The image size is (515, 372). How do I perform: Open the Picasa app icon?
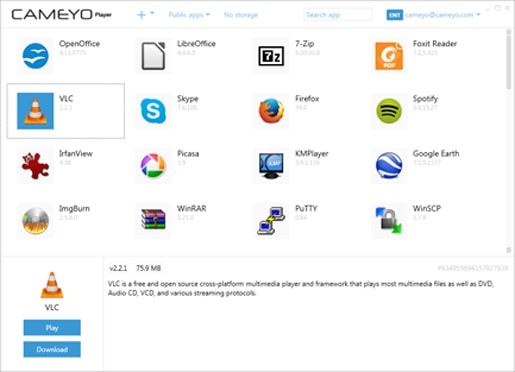point(153,166)
